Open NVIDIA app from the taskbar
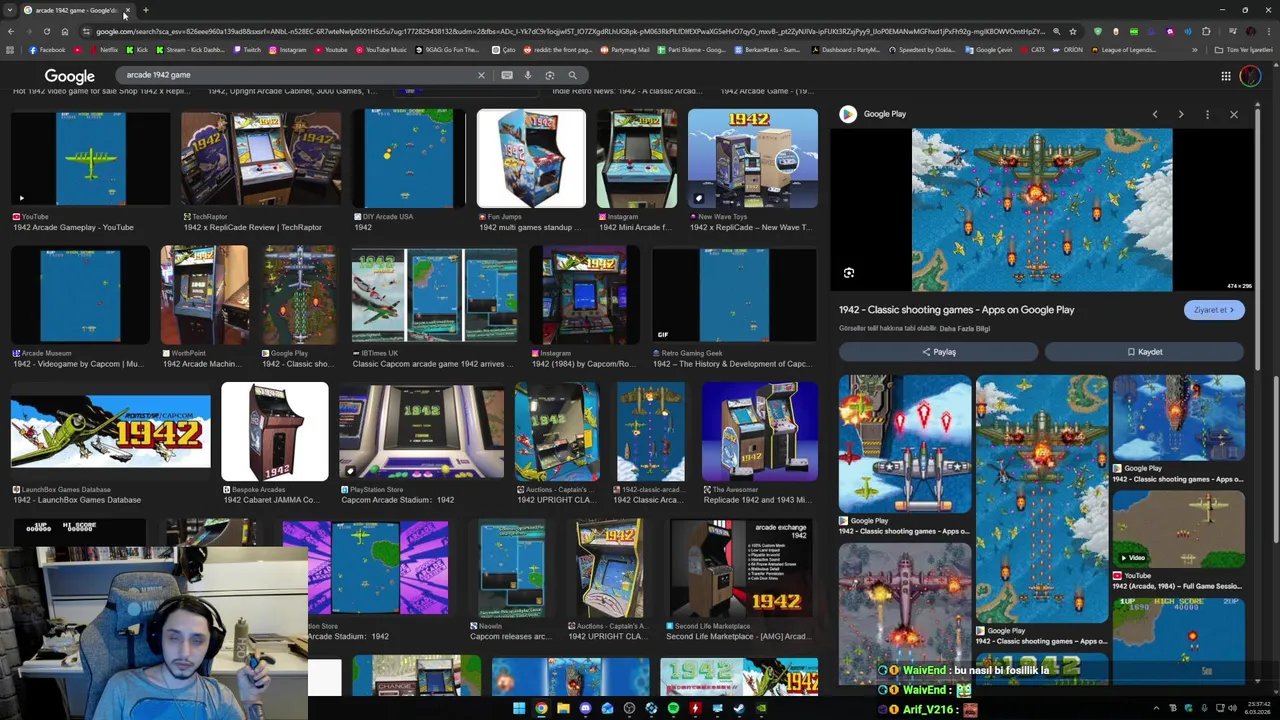 [761, 709]
